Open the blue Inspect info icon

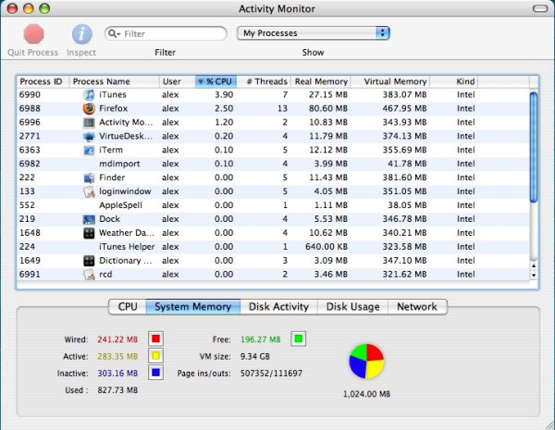click(82, 34)
